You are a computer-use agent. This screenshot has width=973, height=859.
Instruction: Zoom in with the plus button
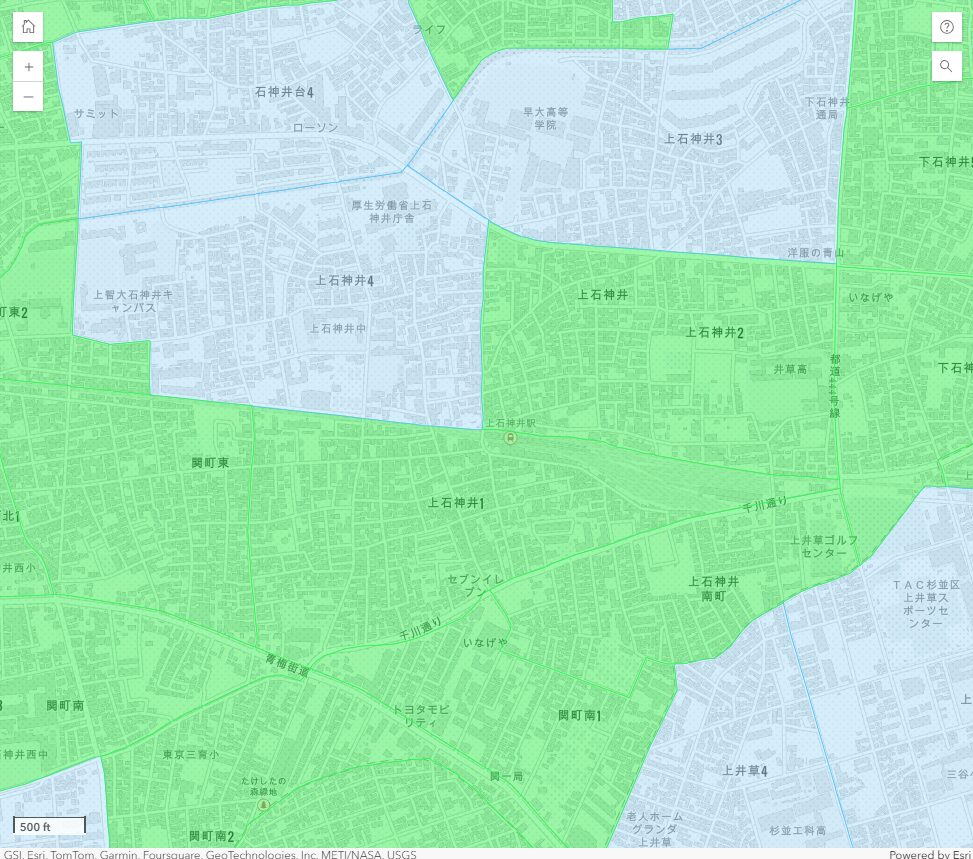pos(28,67)
